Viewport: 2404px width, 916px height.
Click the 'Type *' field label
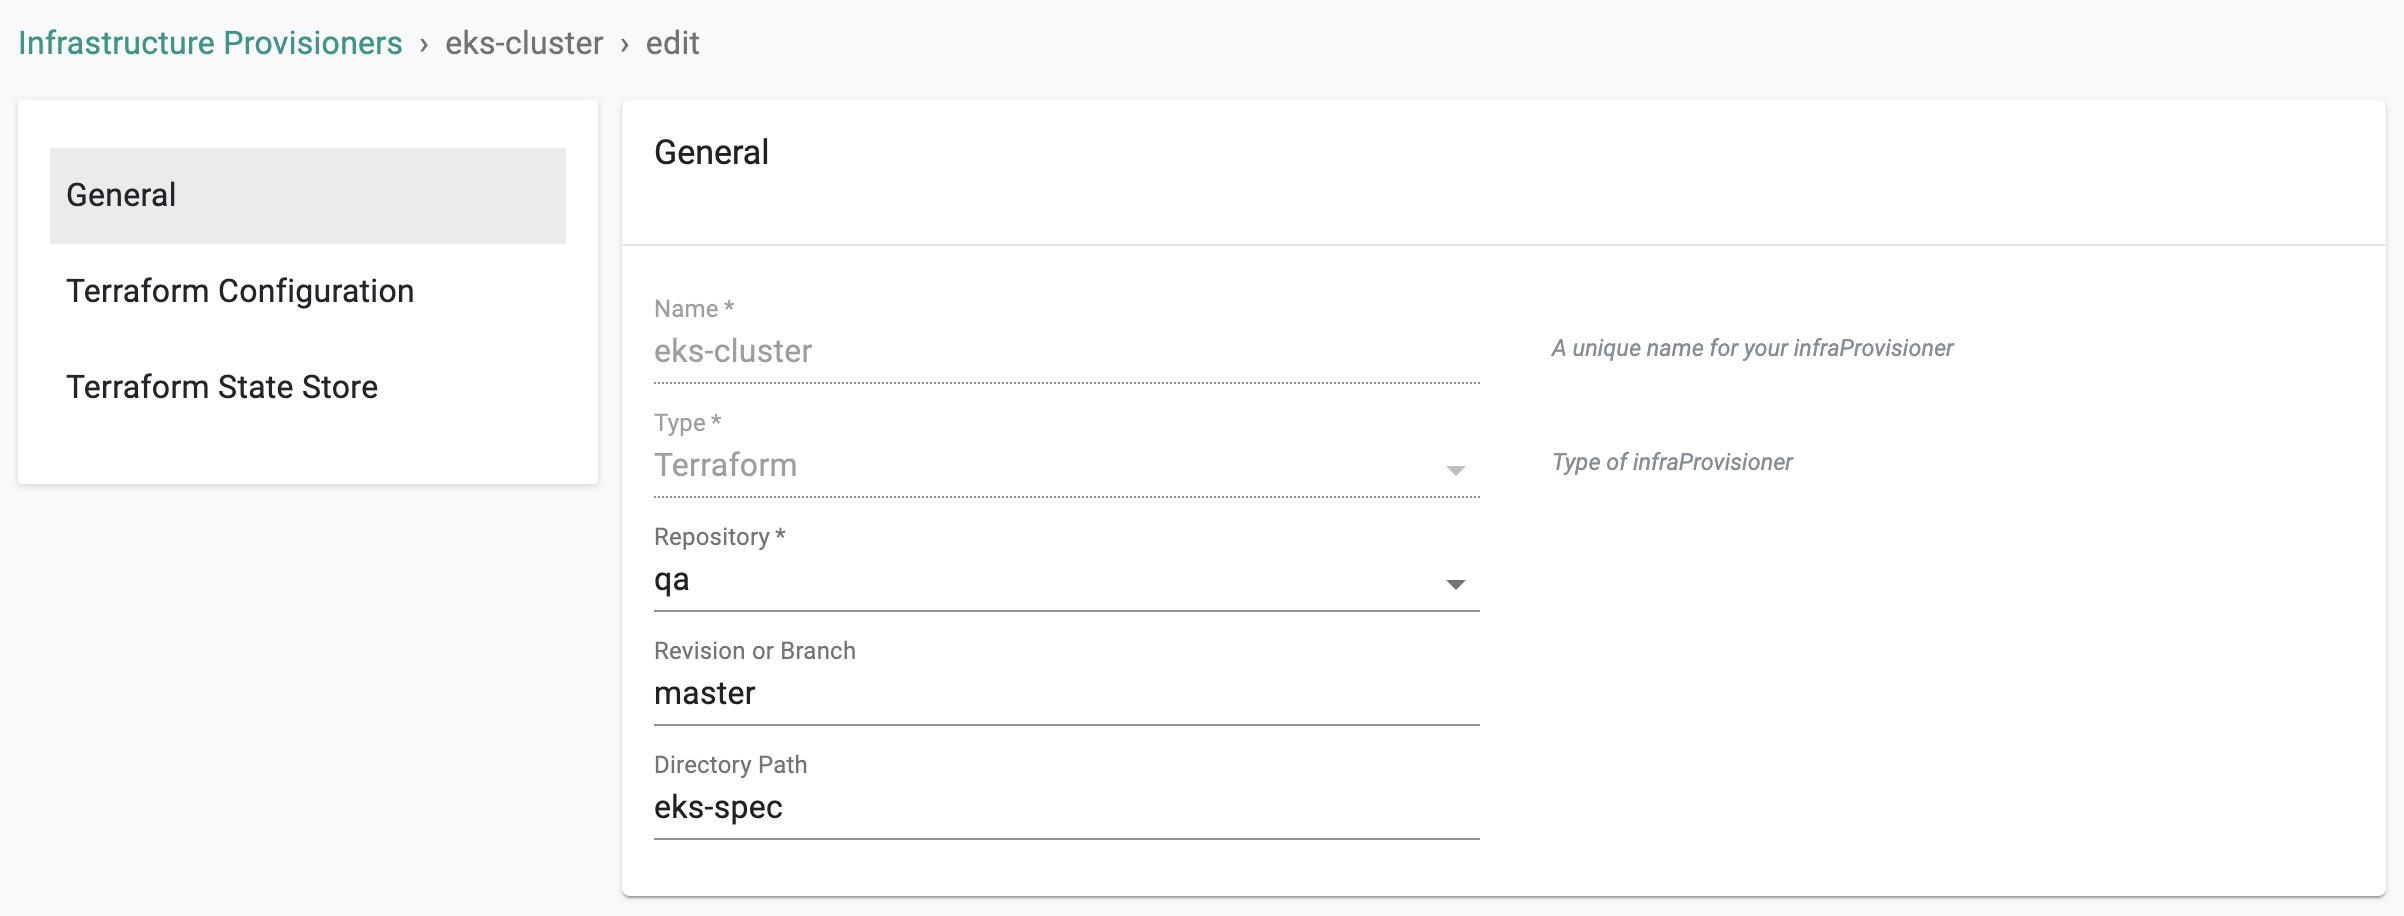[x=688, y=423]
